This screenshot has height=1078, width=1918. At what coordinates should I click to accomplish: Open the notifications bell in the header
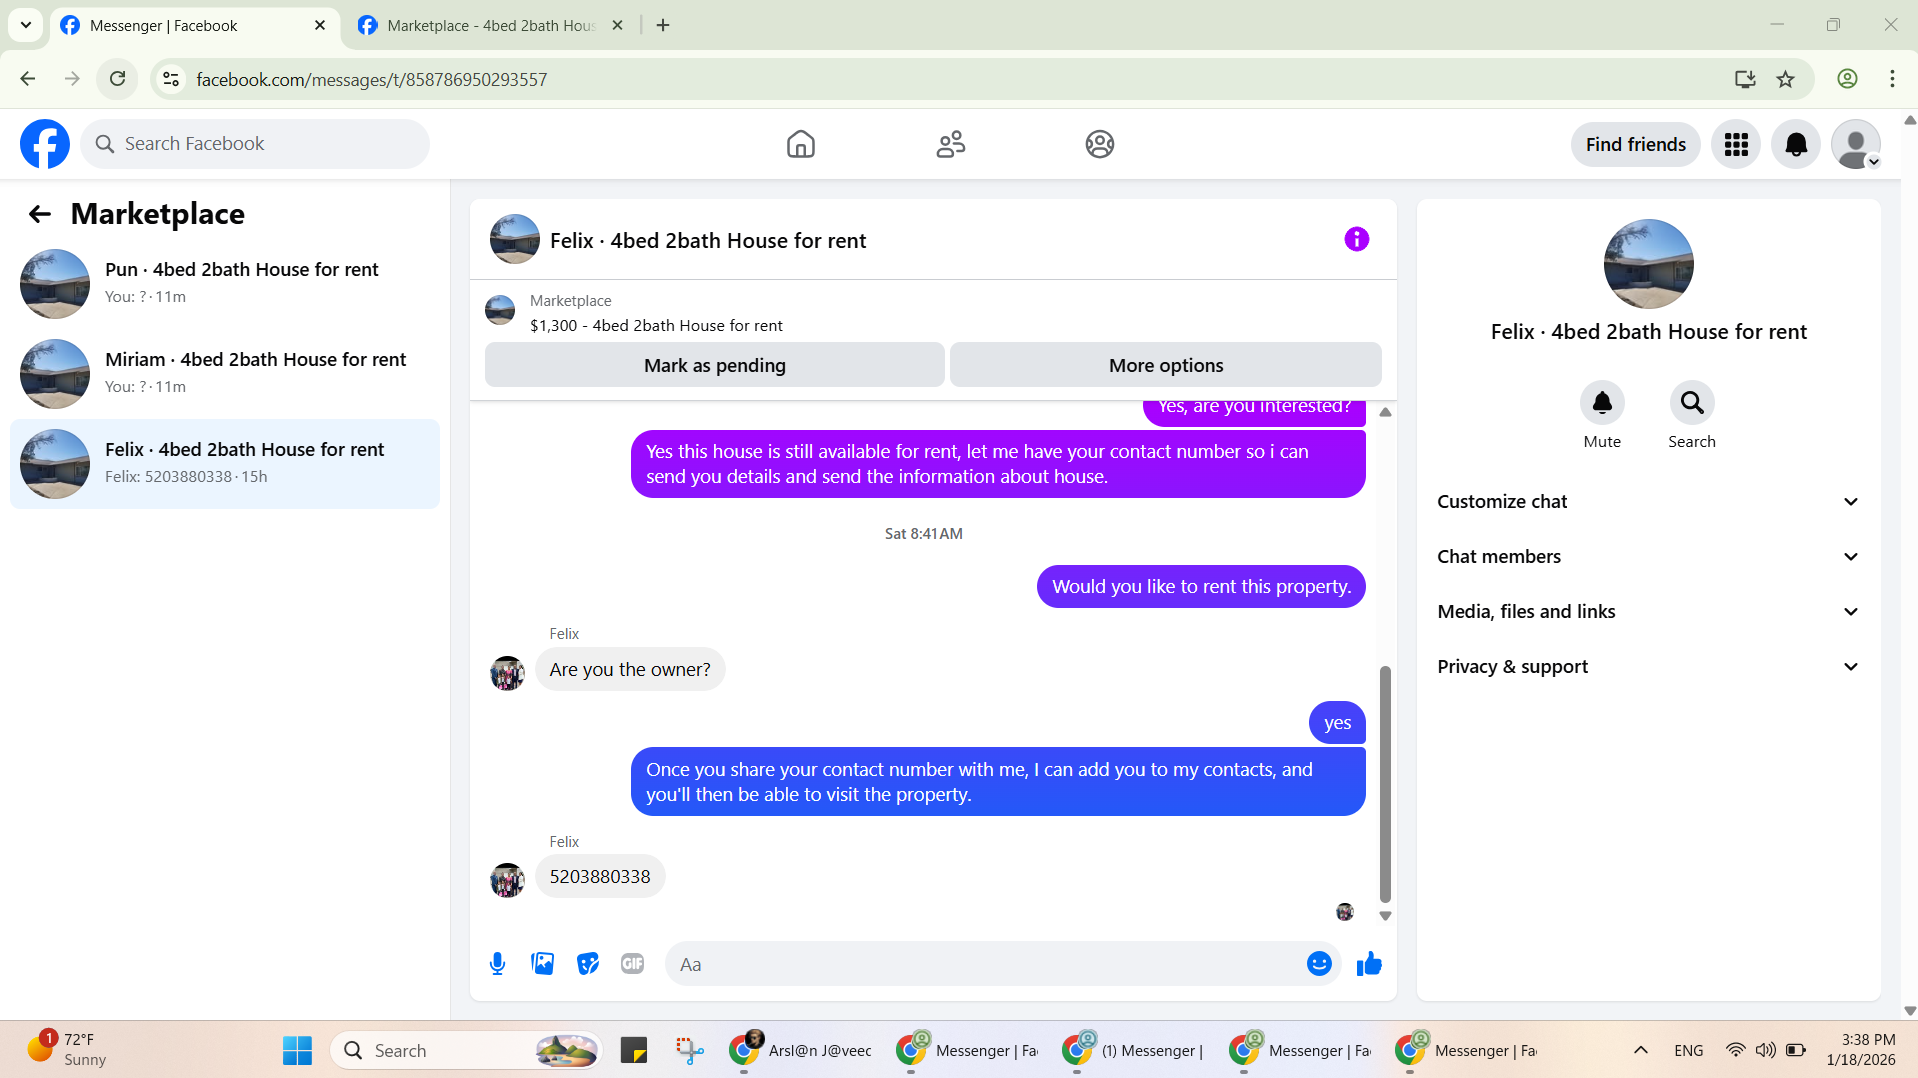1796,145
